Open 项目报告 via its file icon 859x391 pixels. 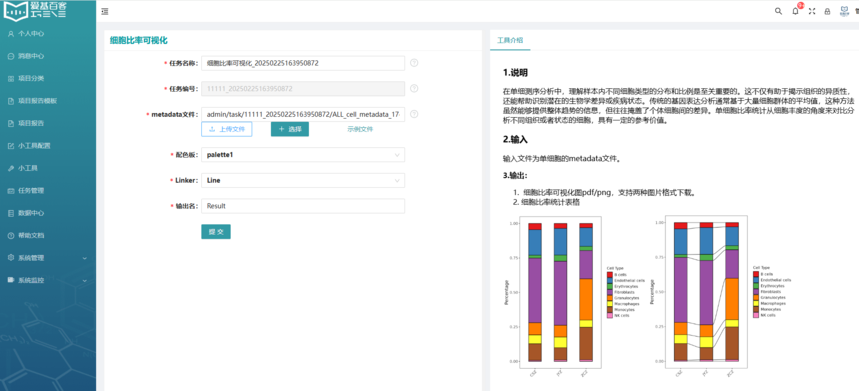click(x=11, y=123)
